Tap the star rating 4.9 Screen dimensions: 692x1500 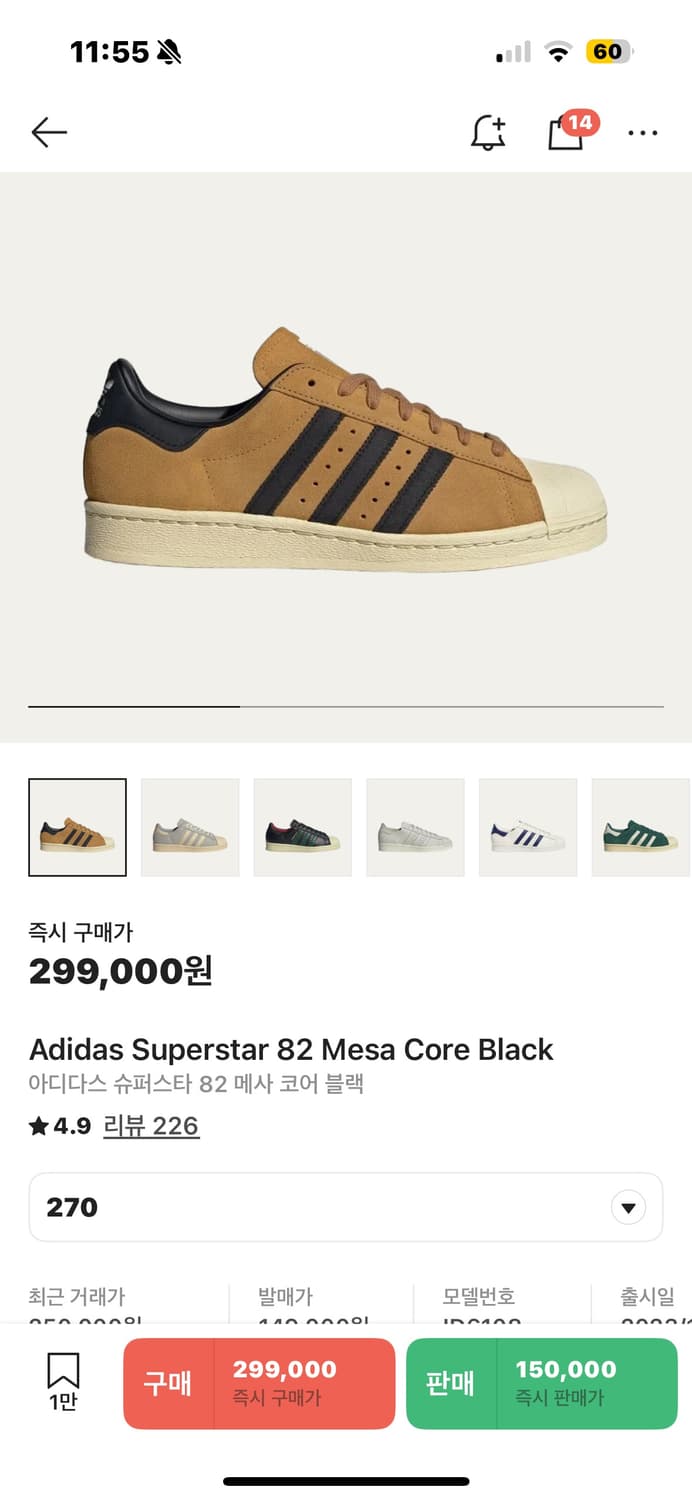[60, 1126]
